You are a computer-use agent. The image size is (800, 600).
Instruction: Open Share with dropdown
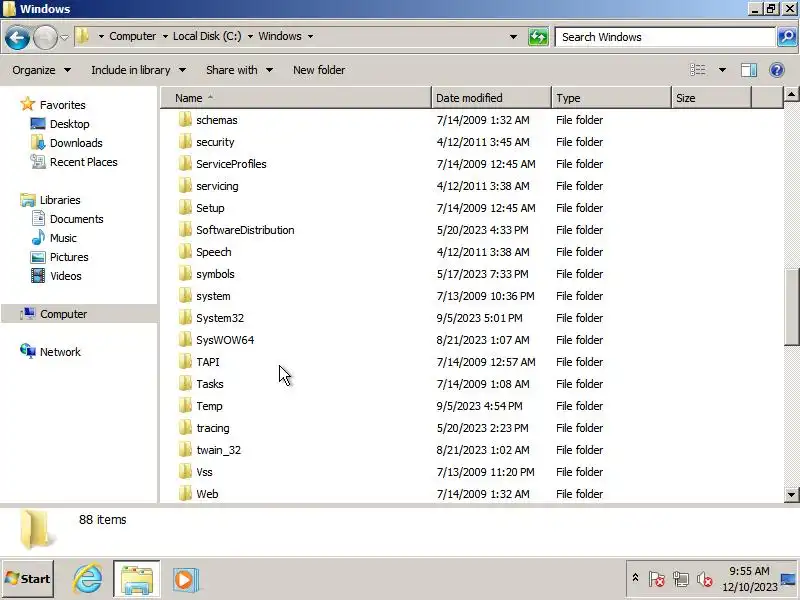(239, 70)
